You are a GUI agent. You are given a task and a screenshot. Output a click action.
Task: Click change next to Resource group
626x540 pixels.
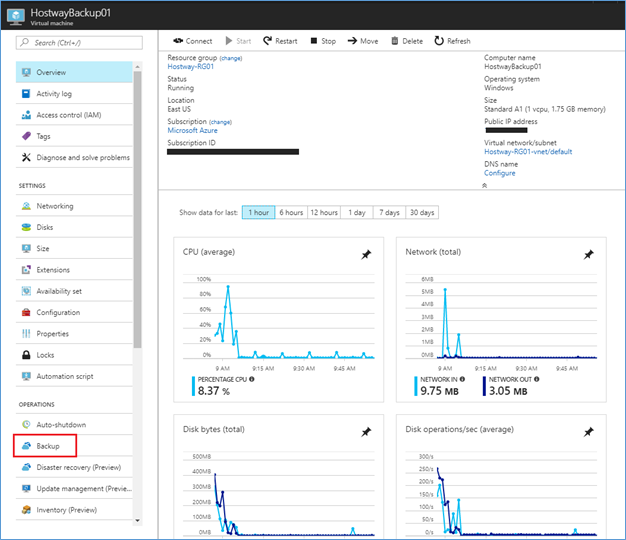[x=231, y=58]
